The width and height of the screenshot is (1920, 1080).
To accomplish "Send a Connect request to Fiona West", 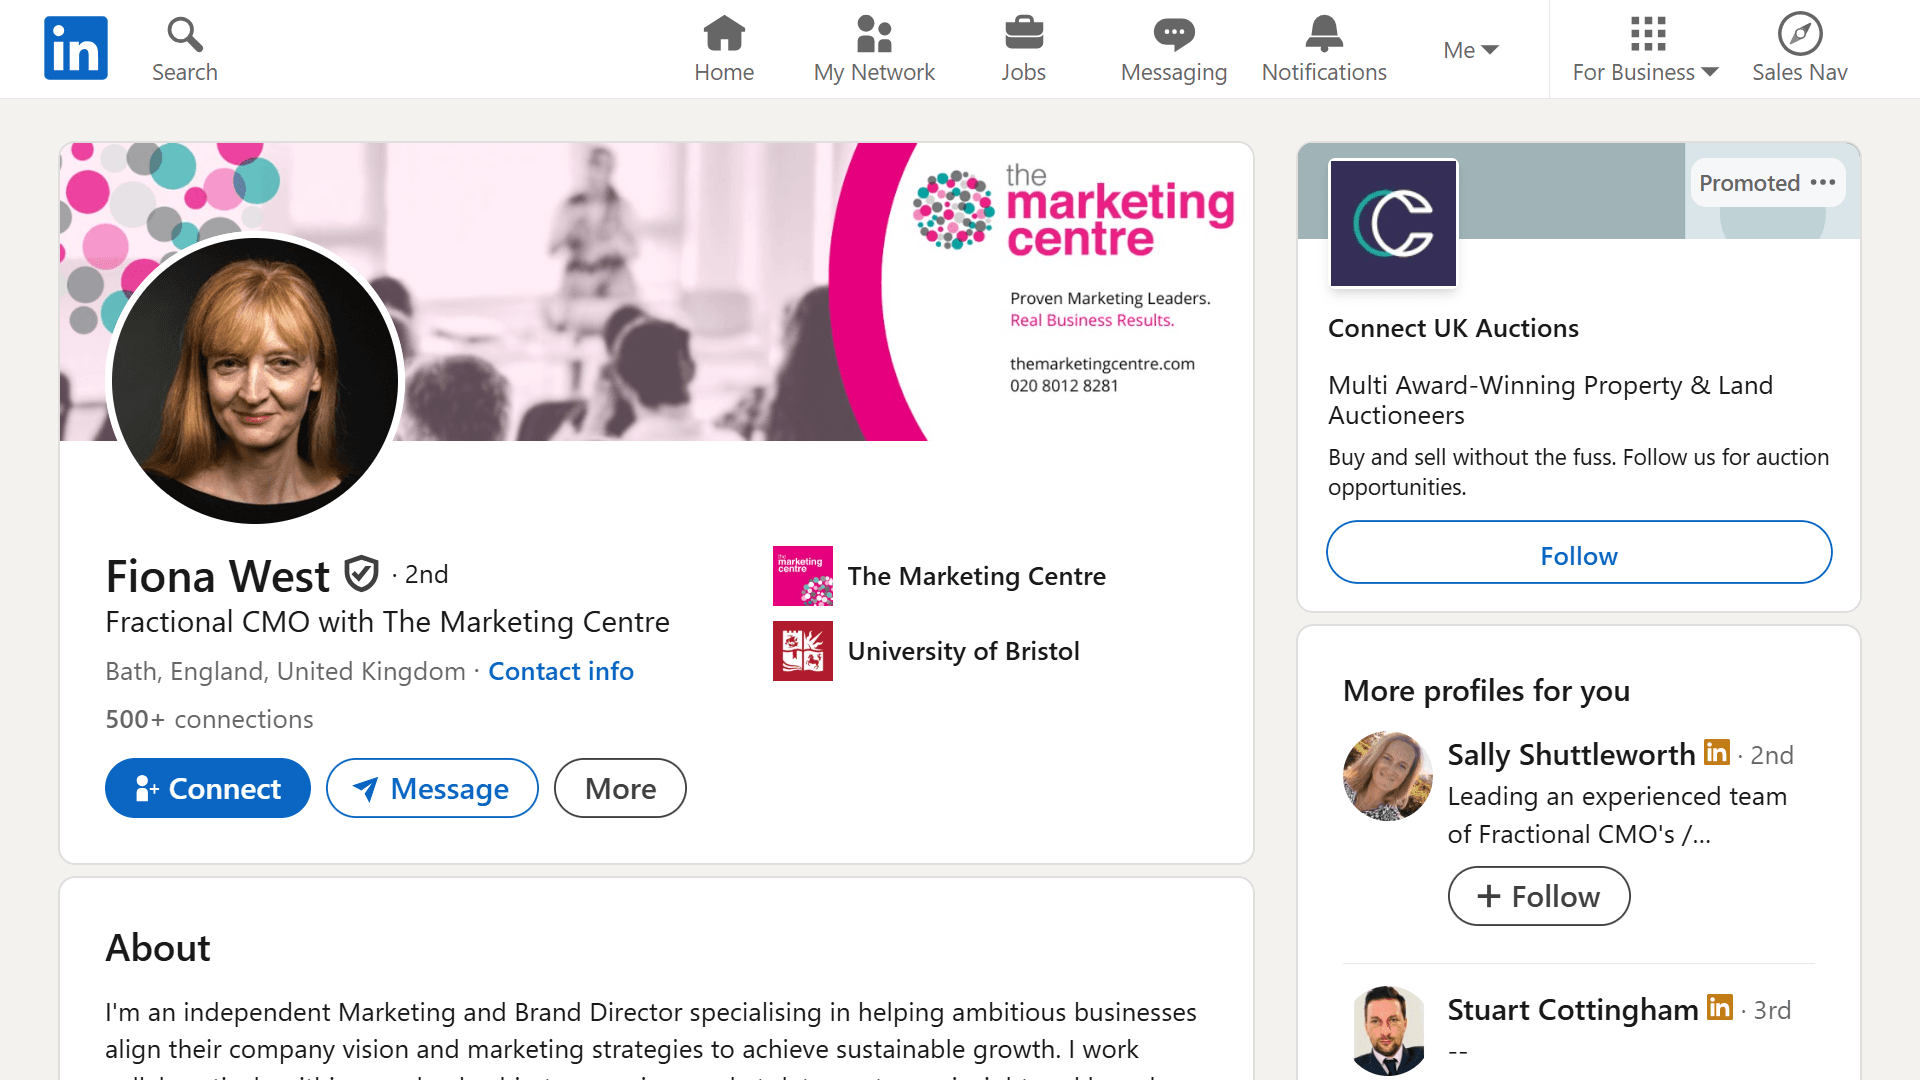I will [x=207, y=788].
